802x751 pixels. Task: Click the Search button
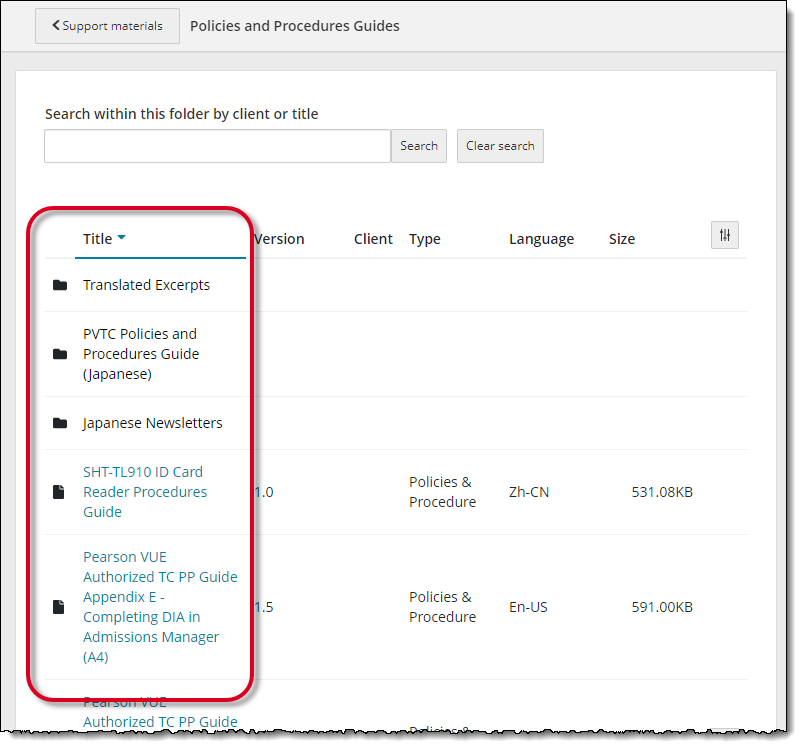pyautogui.click(x=418, y=146)
